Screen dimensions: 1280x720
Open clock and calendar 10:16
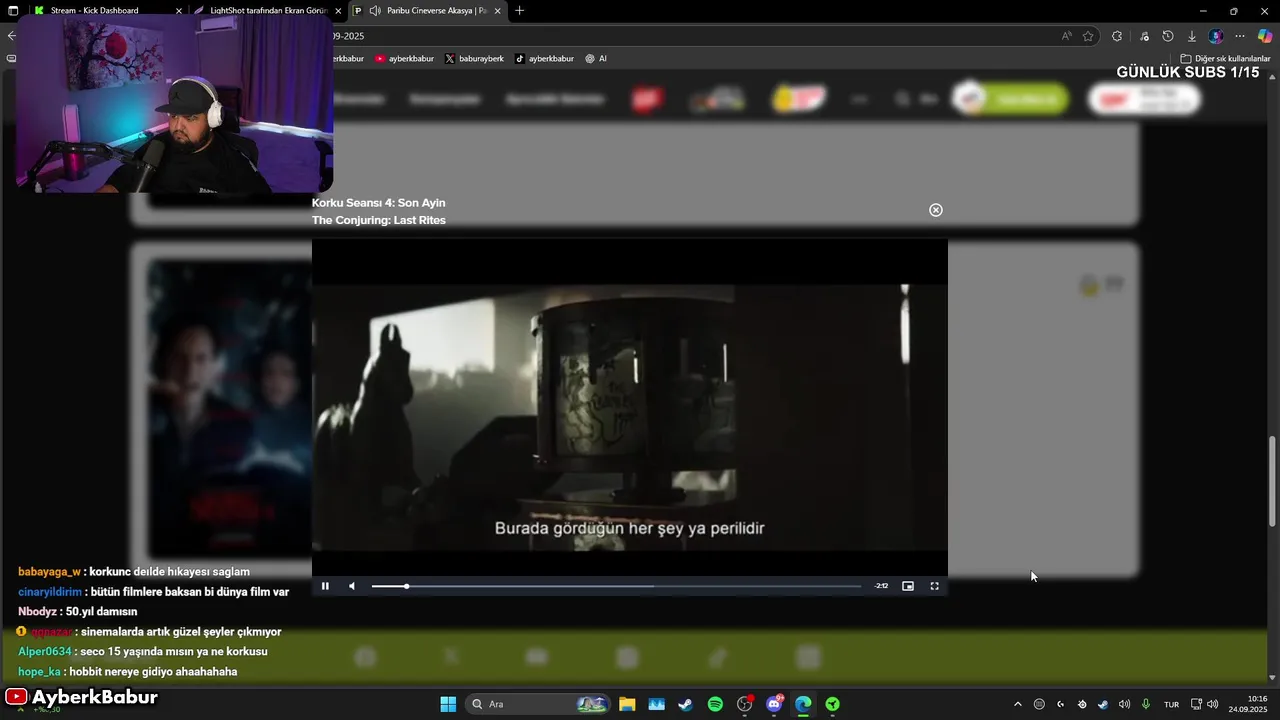(x=1248, y=704)
